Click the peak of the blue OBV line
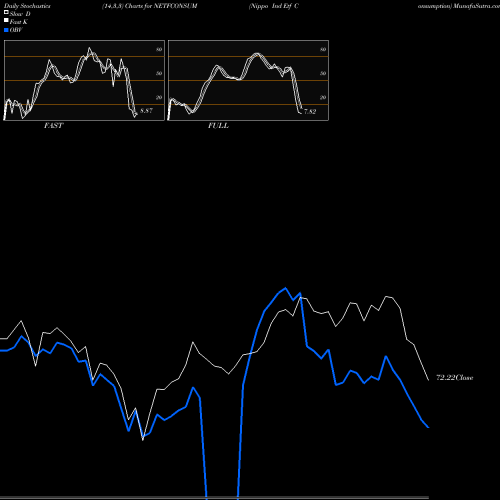This screenshot has height=500, width=500. click(285, 288)
